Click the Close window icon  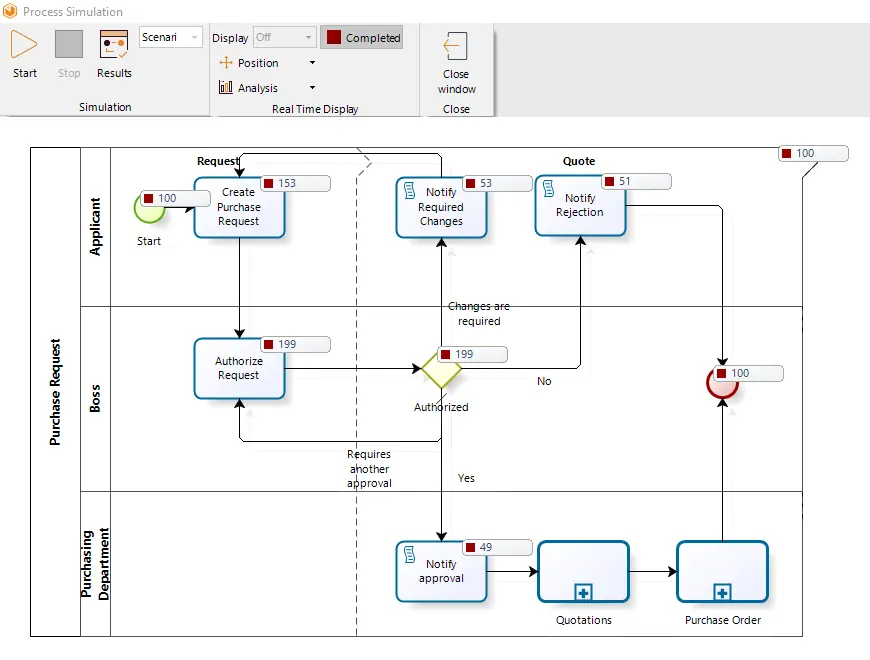click(x=456, y=46)
